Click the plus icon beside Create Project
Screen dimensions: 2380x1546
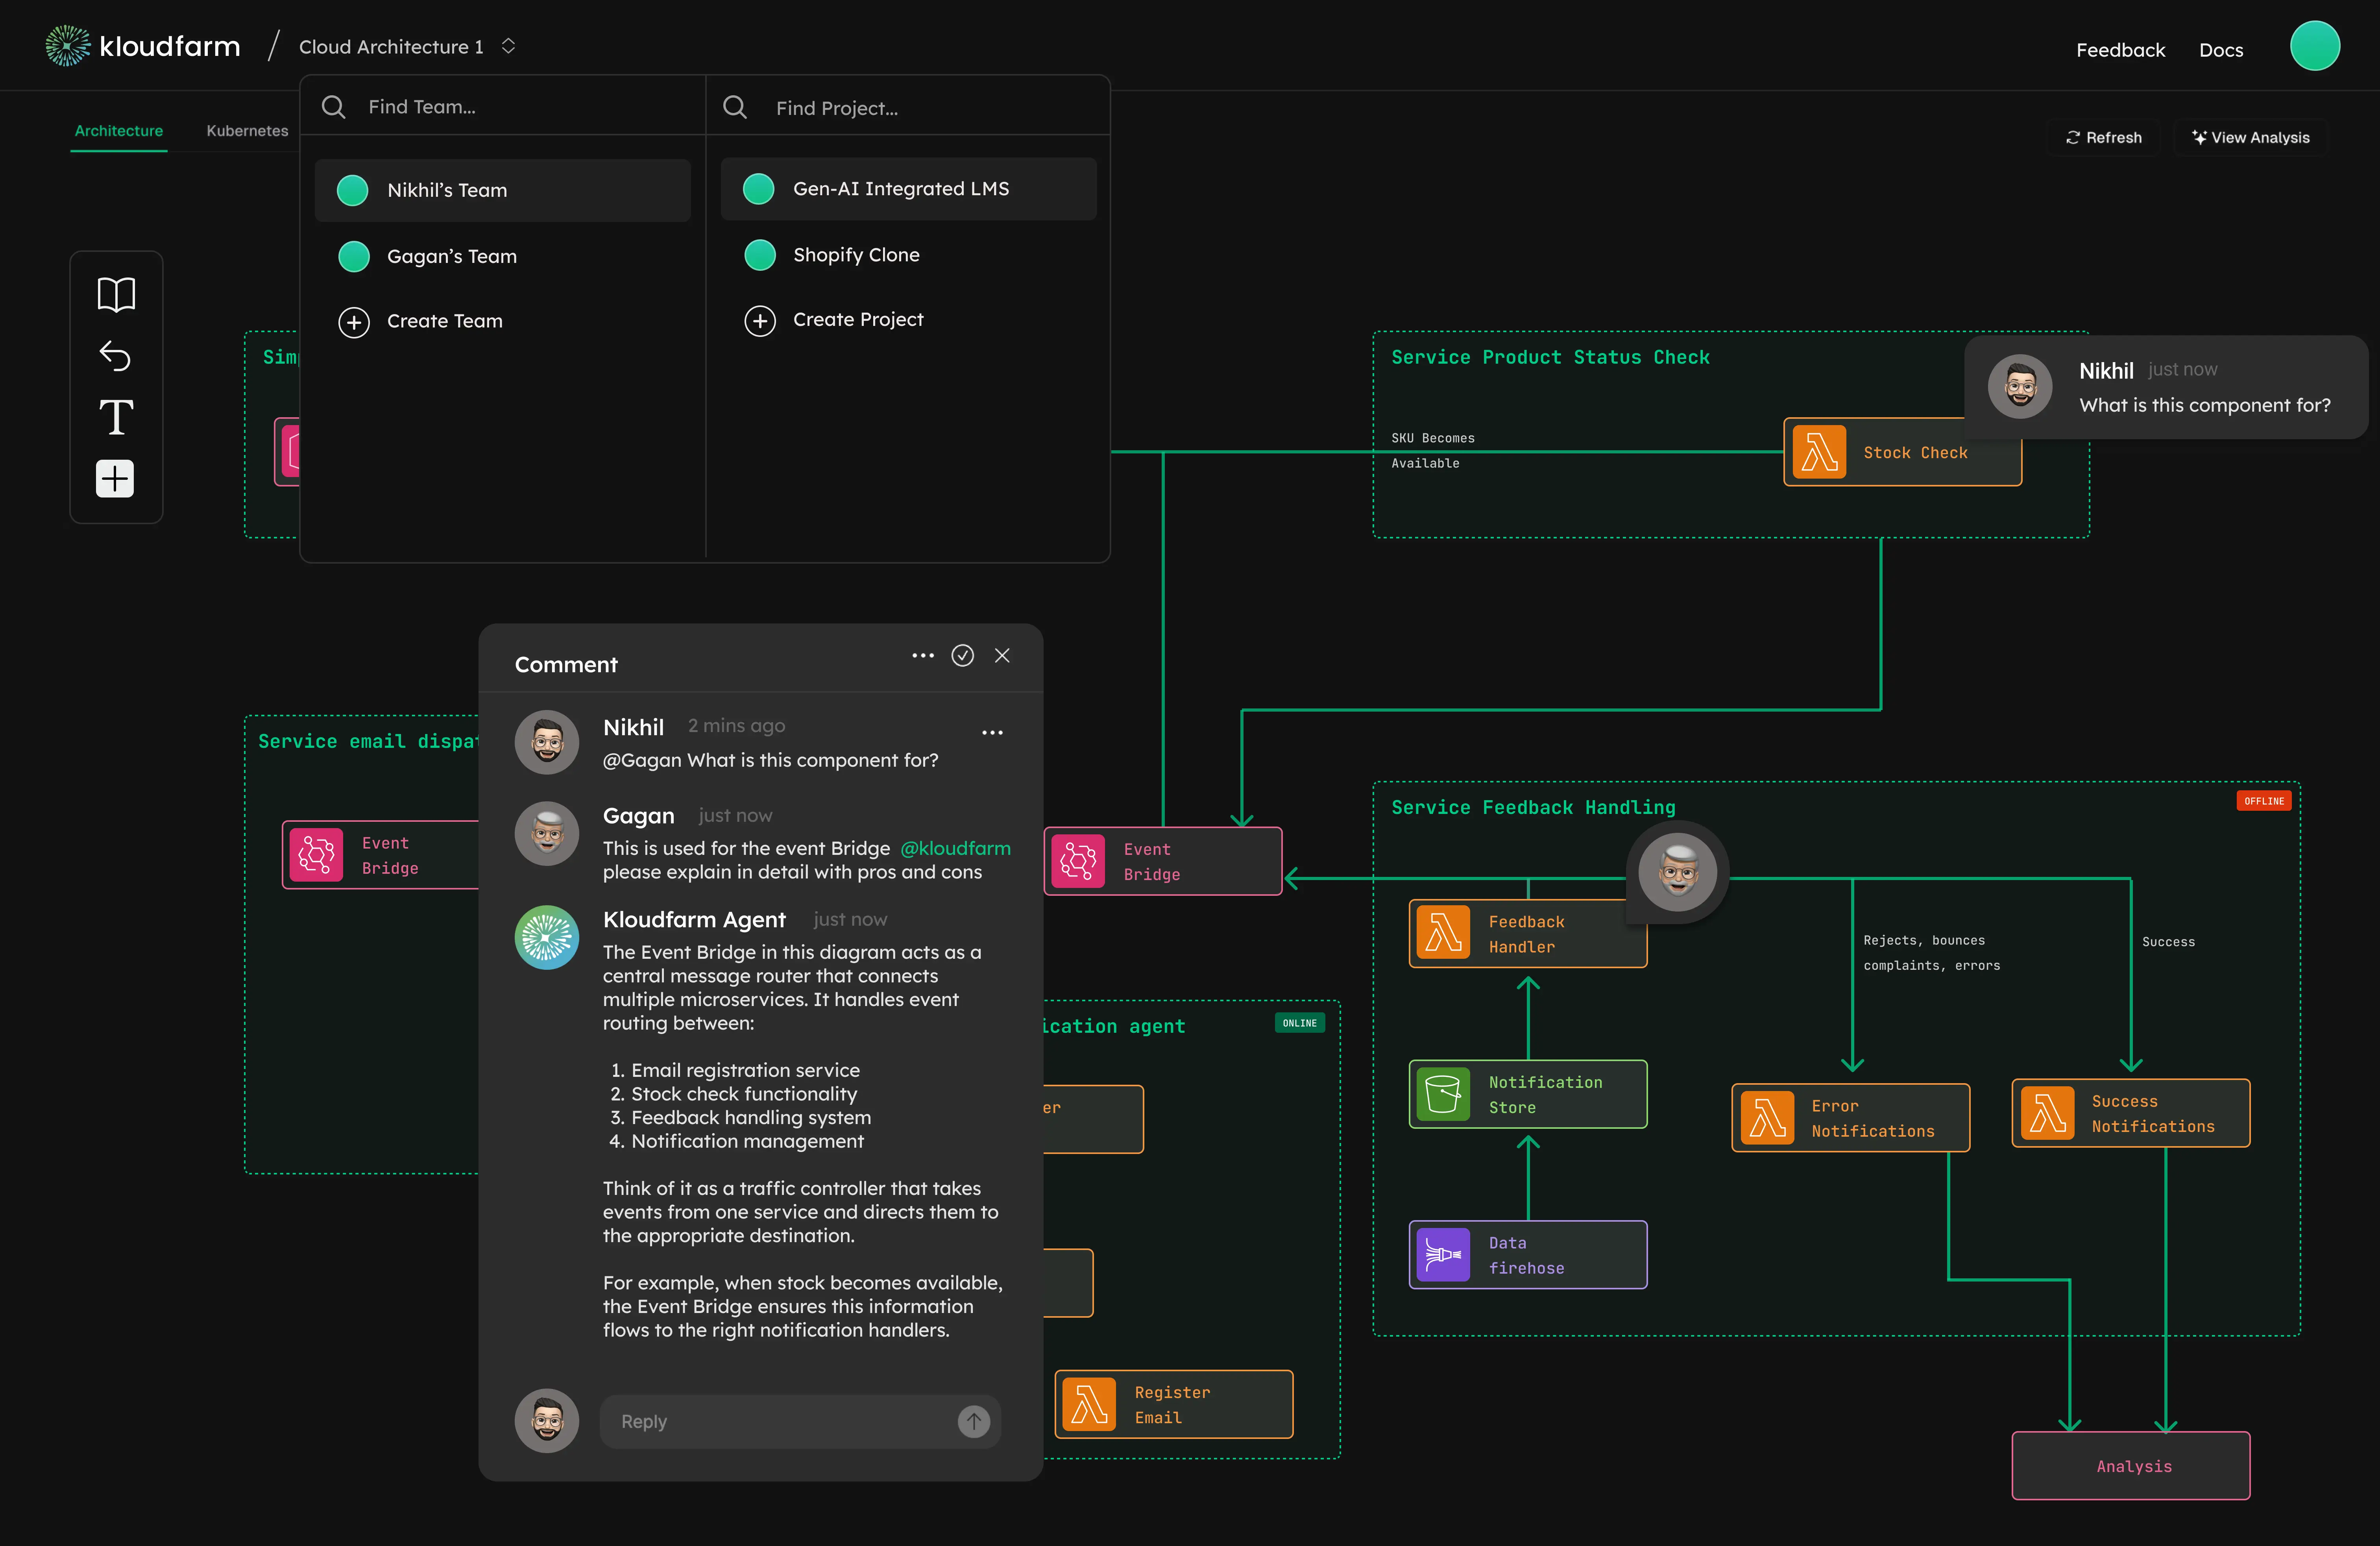(760, 321)
